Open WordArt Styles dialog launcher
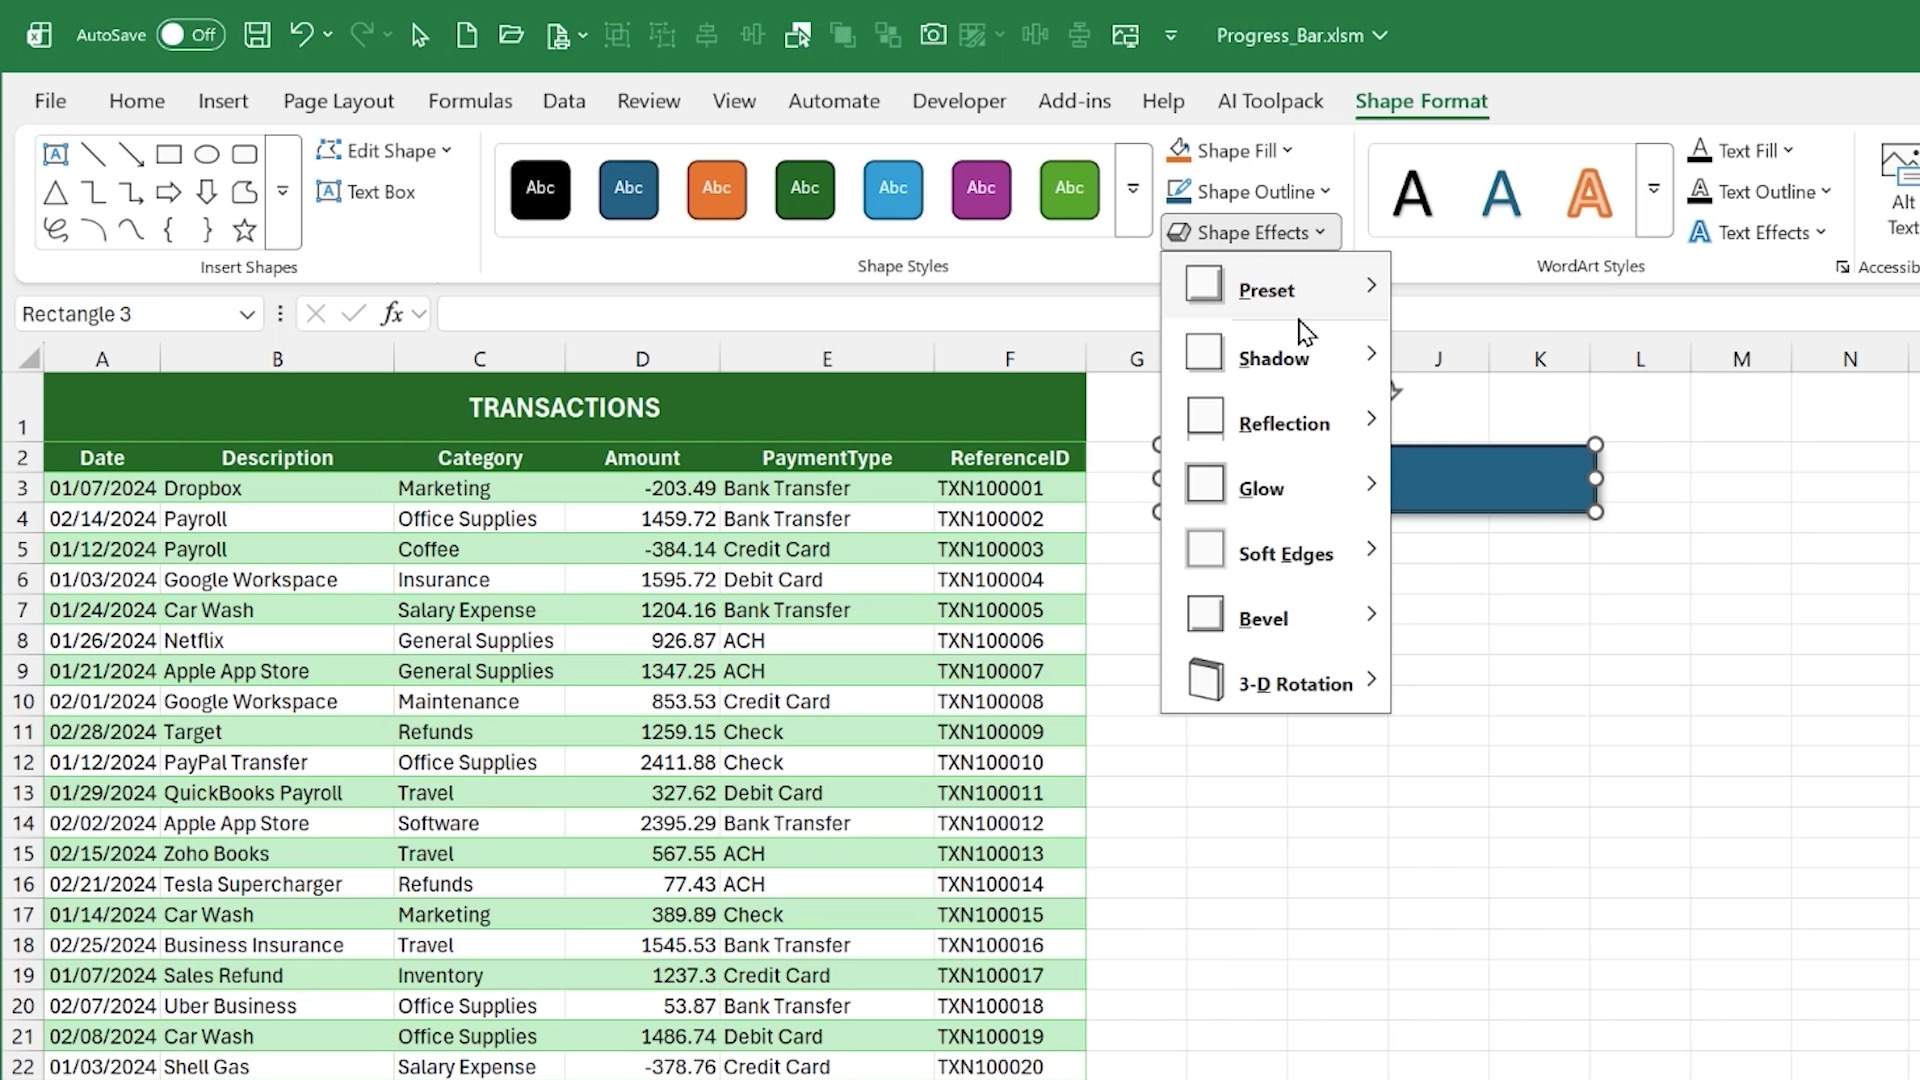The height and width of the screenshot is (1080, 1920). [x=1842, y=267]
